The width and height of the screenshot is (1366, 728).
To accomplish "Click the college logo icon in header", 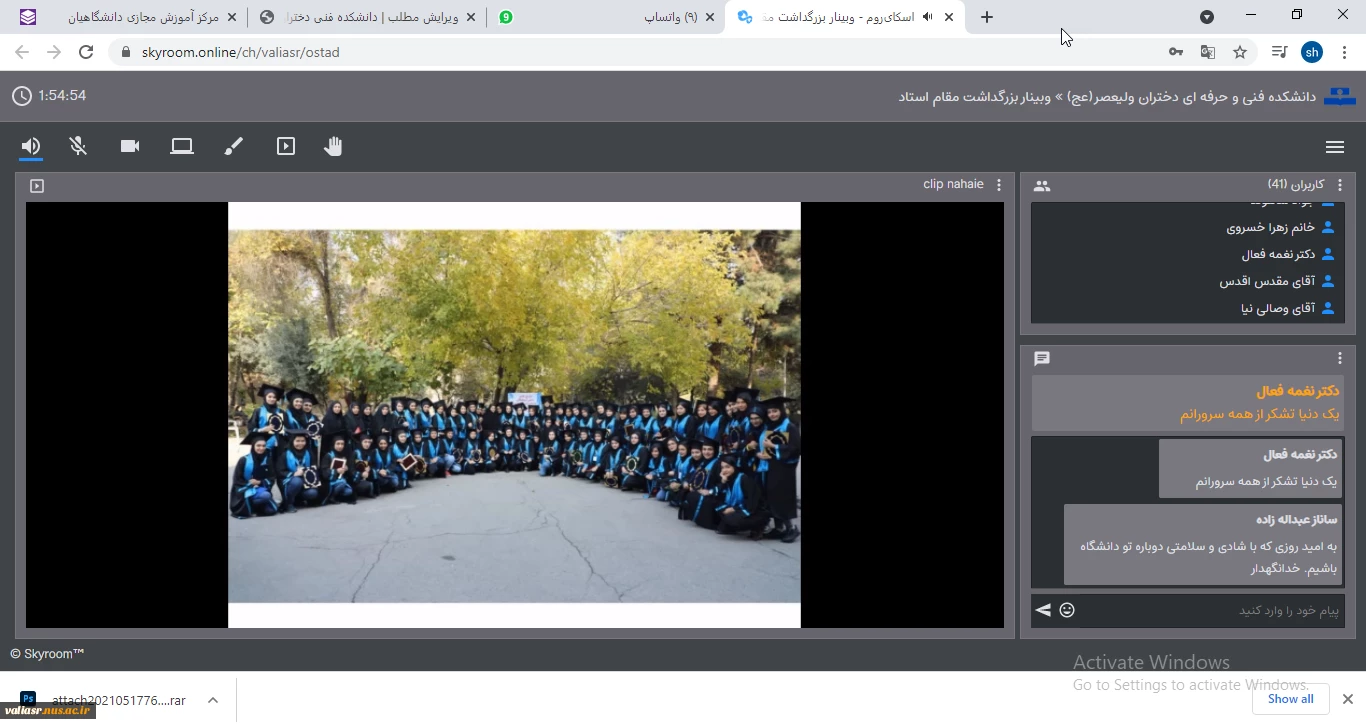I will click(x=1340, y=96).
